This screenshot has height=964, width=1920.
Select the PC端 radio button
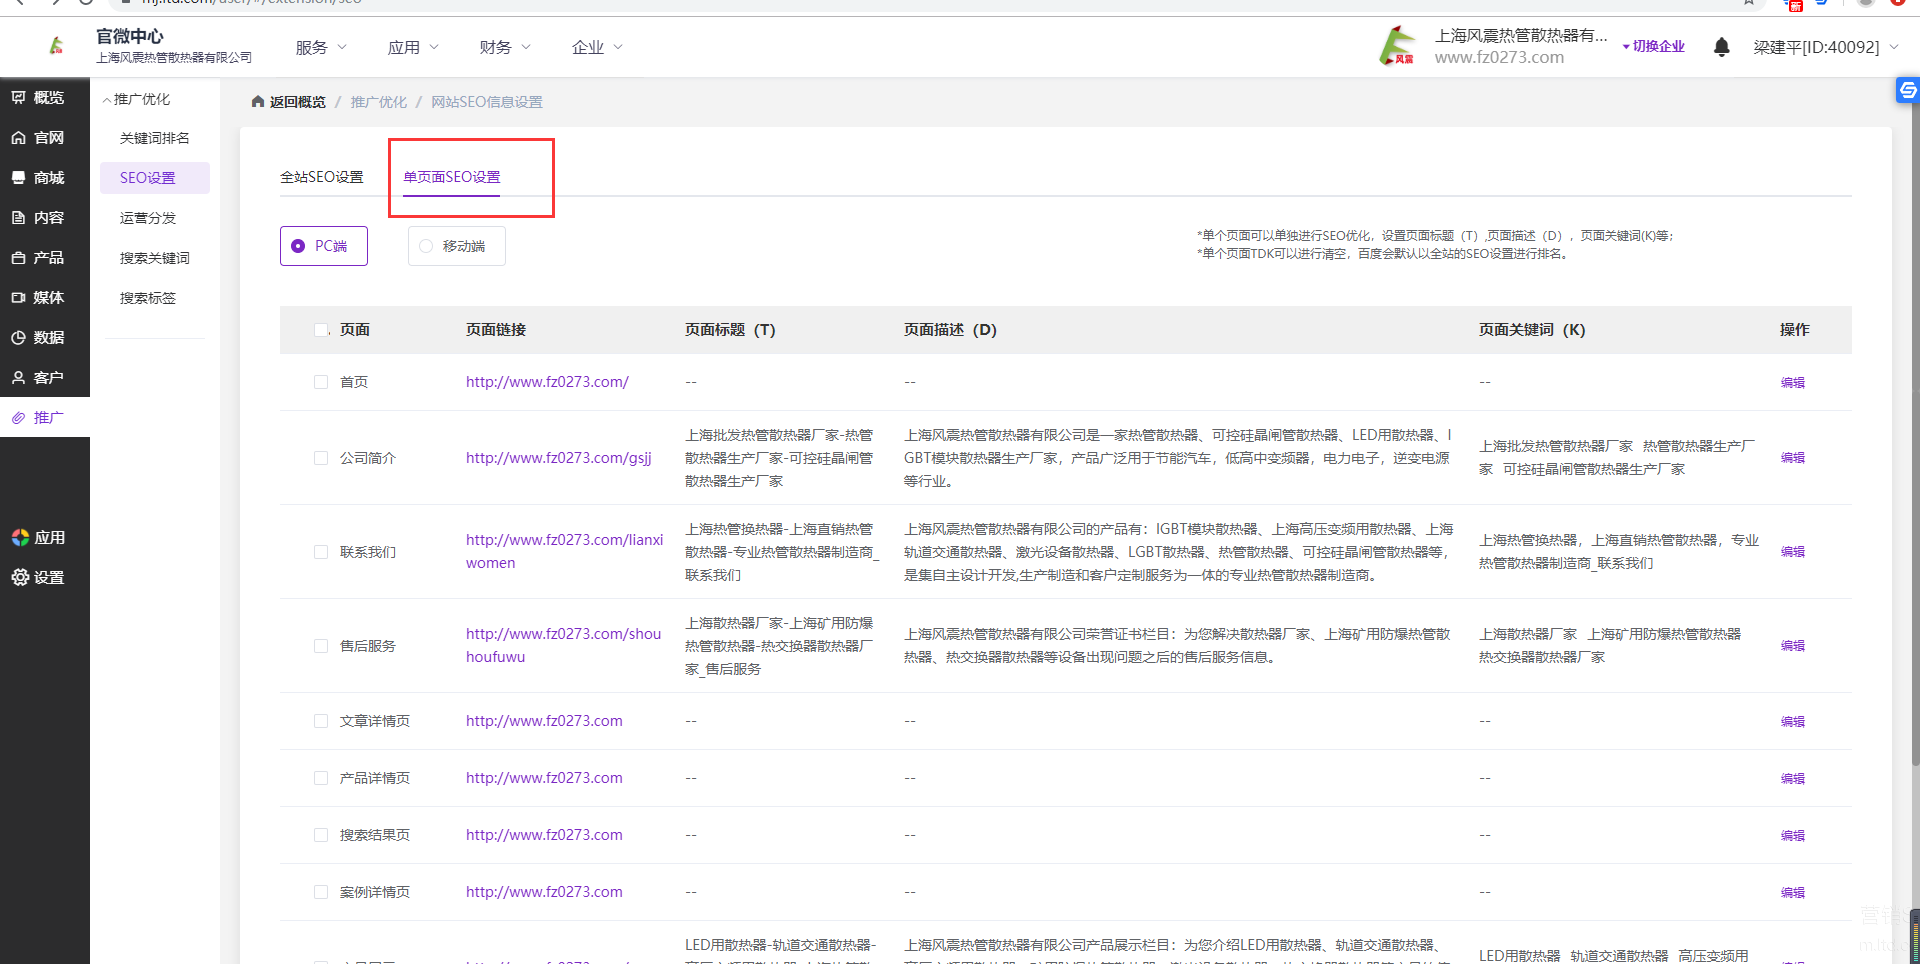(298, 246)
